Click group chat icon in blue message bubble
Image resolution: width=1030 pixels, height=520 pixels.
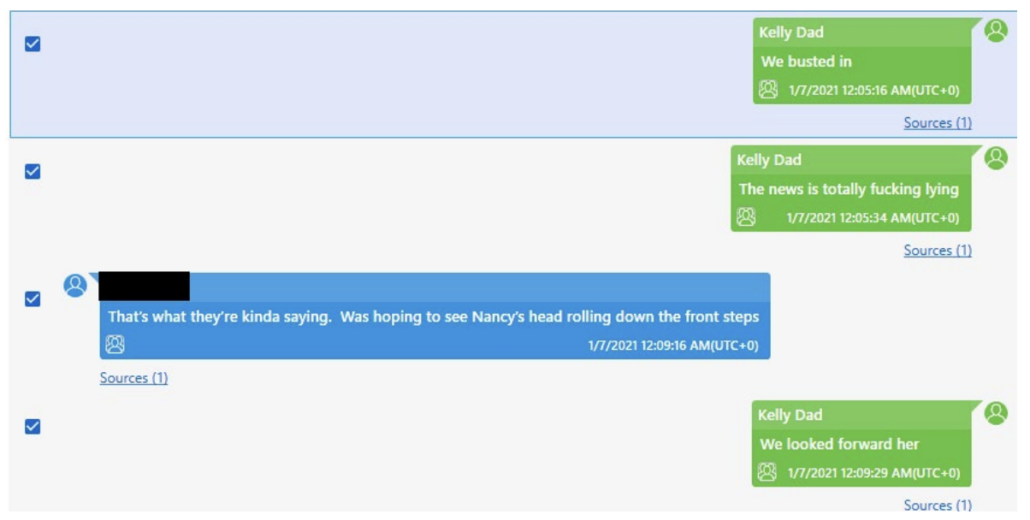pos(115,345)
